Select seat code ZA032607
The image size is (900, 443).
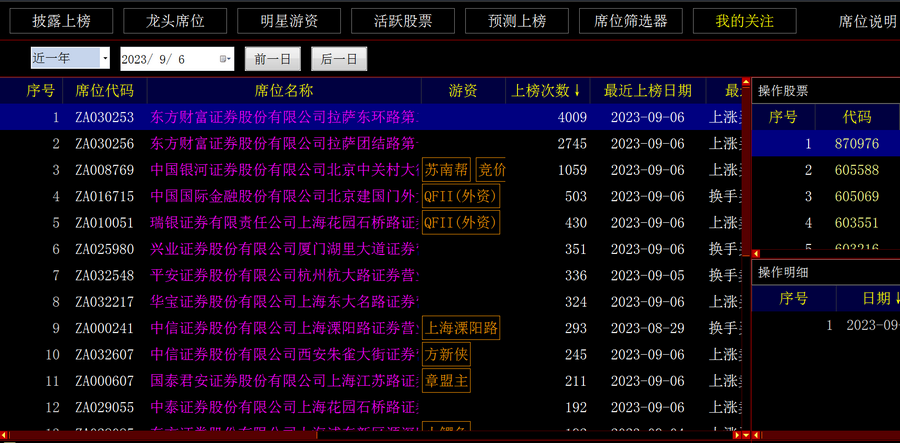[104, 355]
